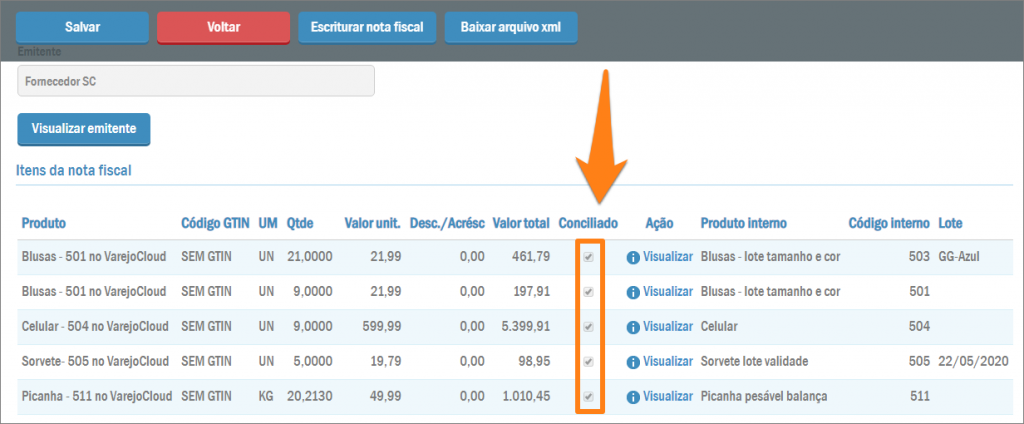Click the Conciliado column header
Viewport: 1024px width, 424px height.
point(588,222)
